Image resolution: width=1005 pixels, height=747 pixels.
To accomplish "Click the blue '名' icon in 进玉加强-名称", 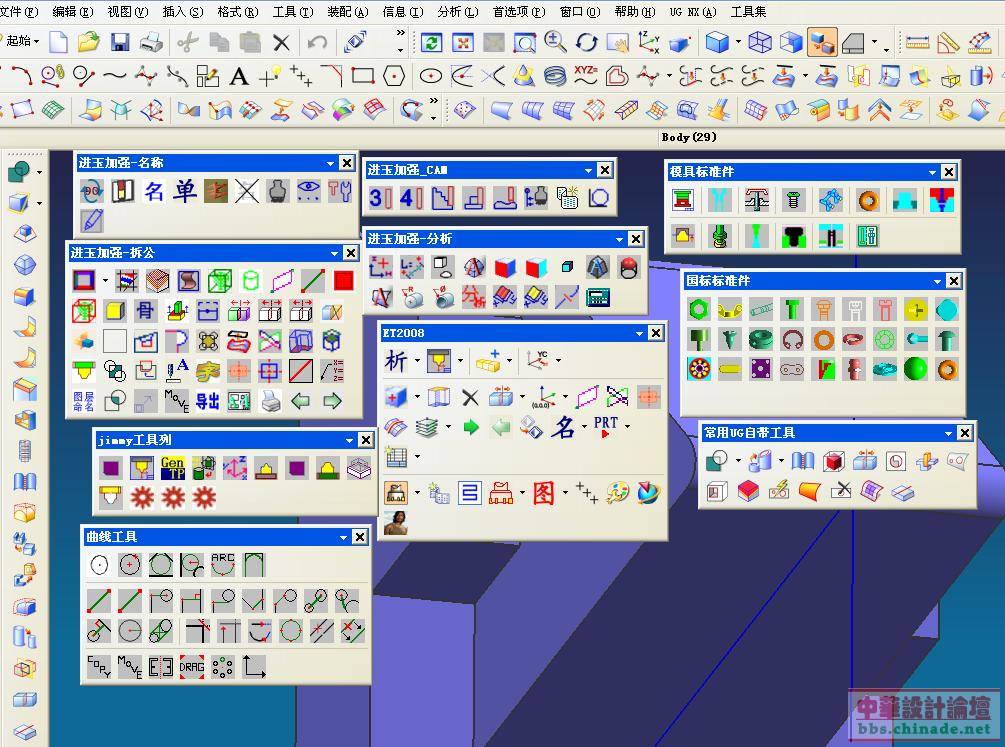I will (x=154, y=190).
